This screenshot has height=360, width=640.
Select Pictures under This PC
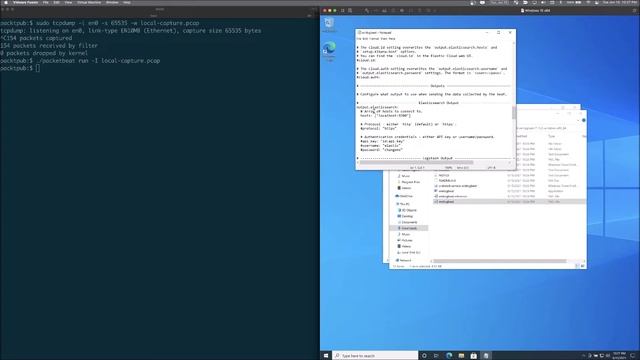[x=405, y=240]
